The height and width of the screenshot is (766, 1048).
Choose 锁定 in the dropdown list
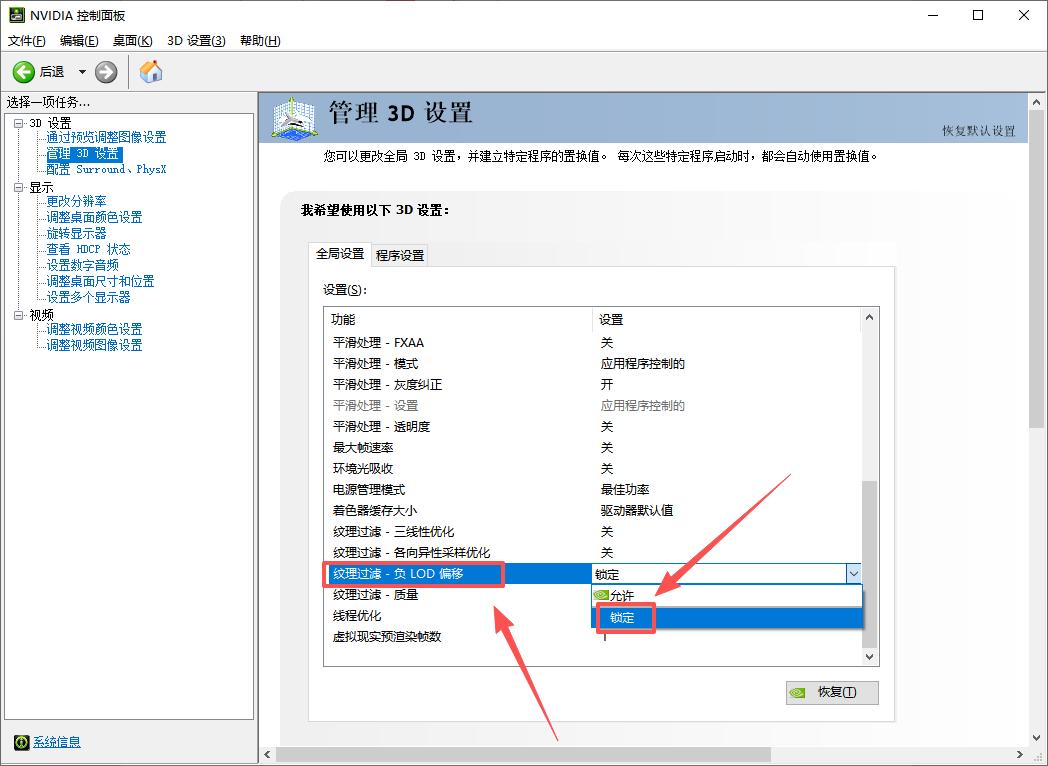pyautogui.click(x=727, y=618)
